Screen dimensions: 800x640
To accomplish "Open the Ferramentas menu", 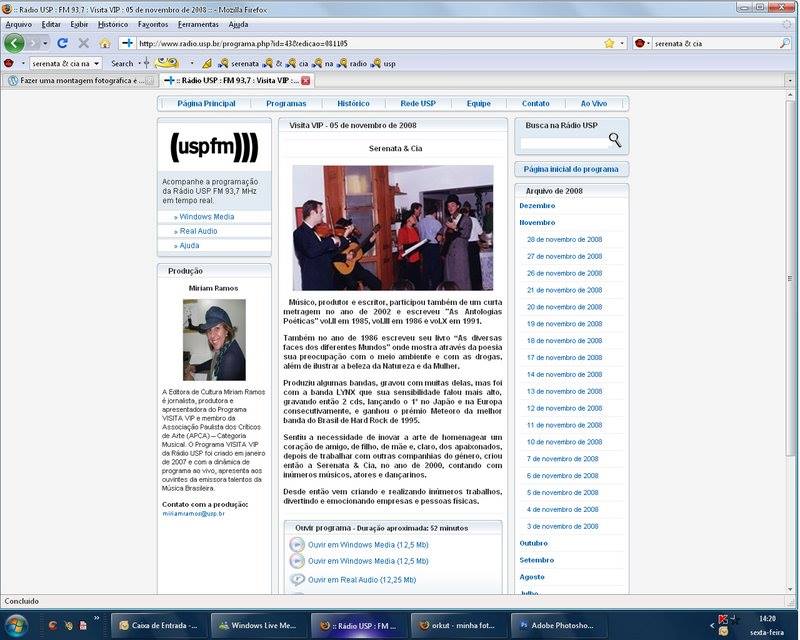I will pos(198,24).
